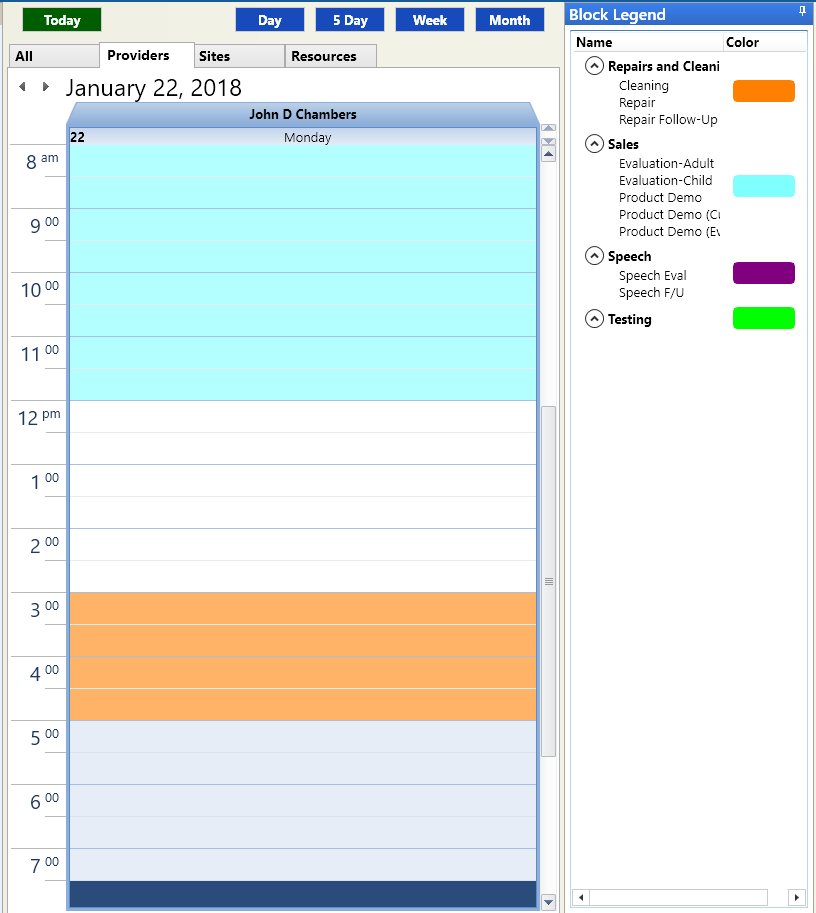Click the Today button
Screen dimensions: 816x913
(x=62, y=20)
